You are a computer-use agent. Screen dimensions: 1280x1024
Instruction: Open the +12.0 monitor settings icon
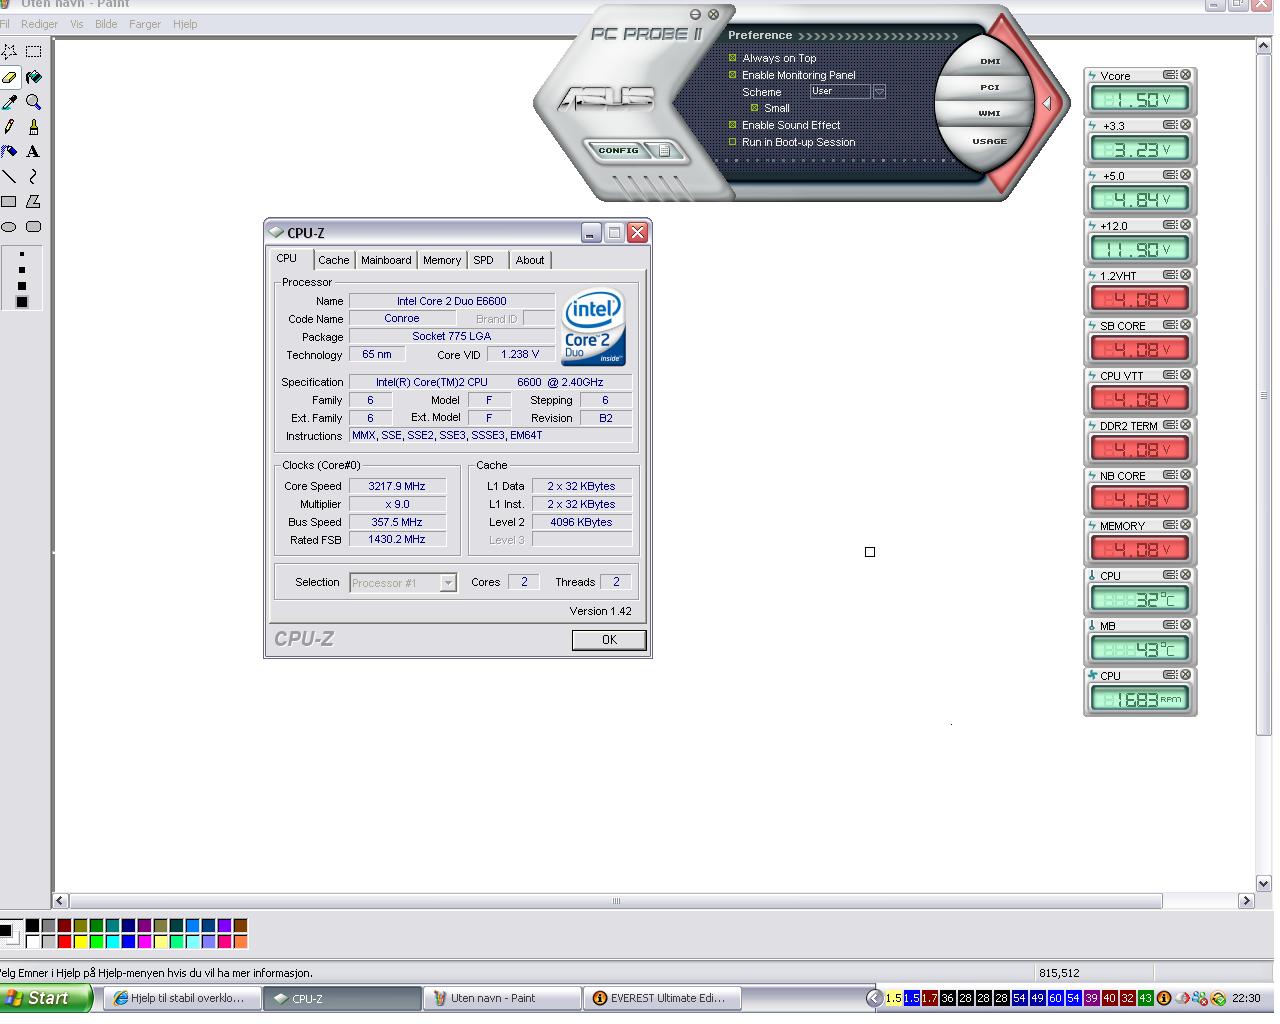[1169, 225]
